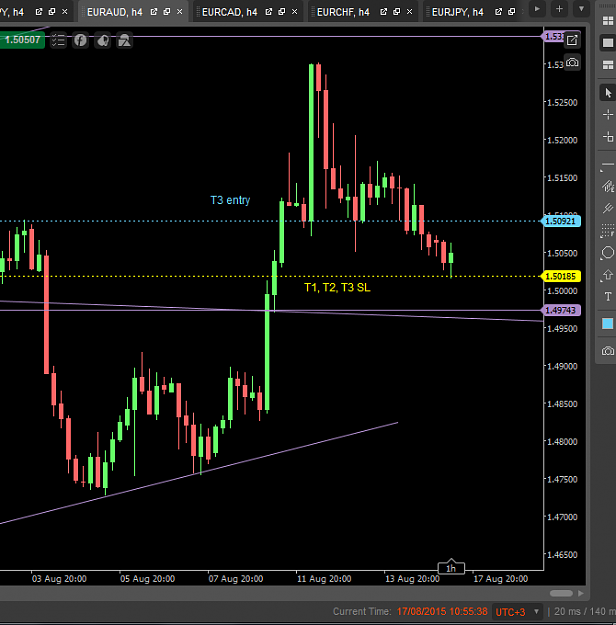Open the objects list icon on chart
Screen dimensions: 616x625
(x=125, y=40)
